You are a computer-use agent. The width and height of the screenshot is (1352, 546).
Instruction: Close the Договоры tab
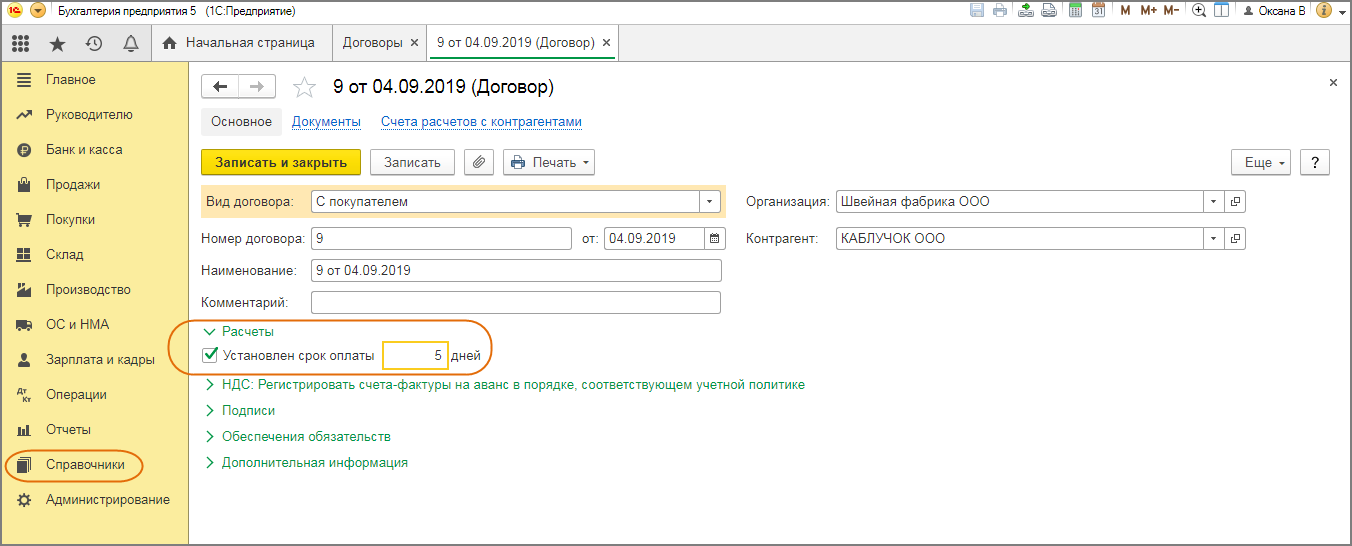tap(414, 43)
